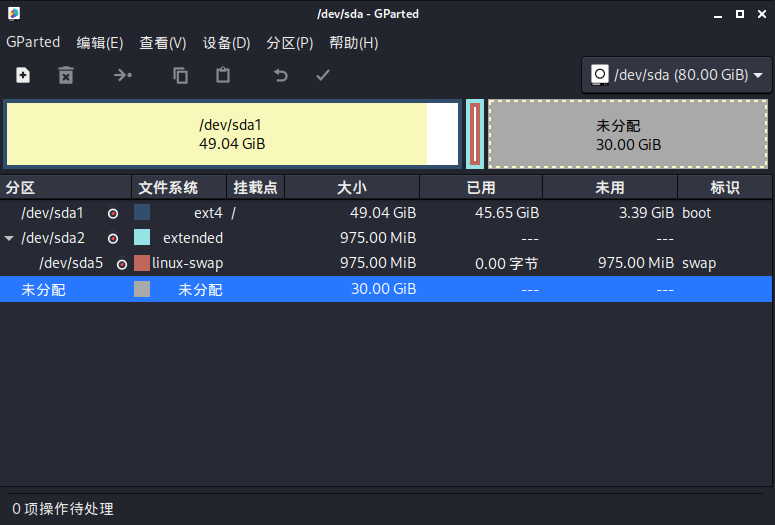Select the /dev/sda5 partition row
775x525 pixels.
pos(386,263)
